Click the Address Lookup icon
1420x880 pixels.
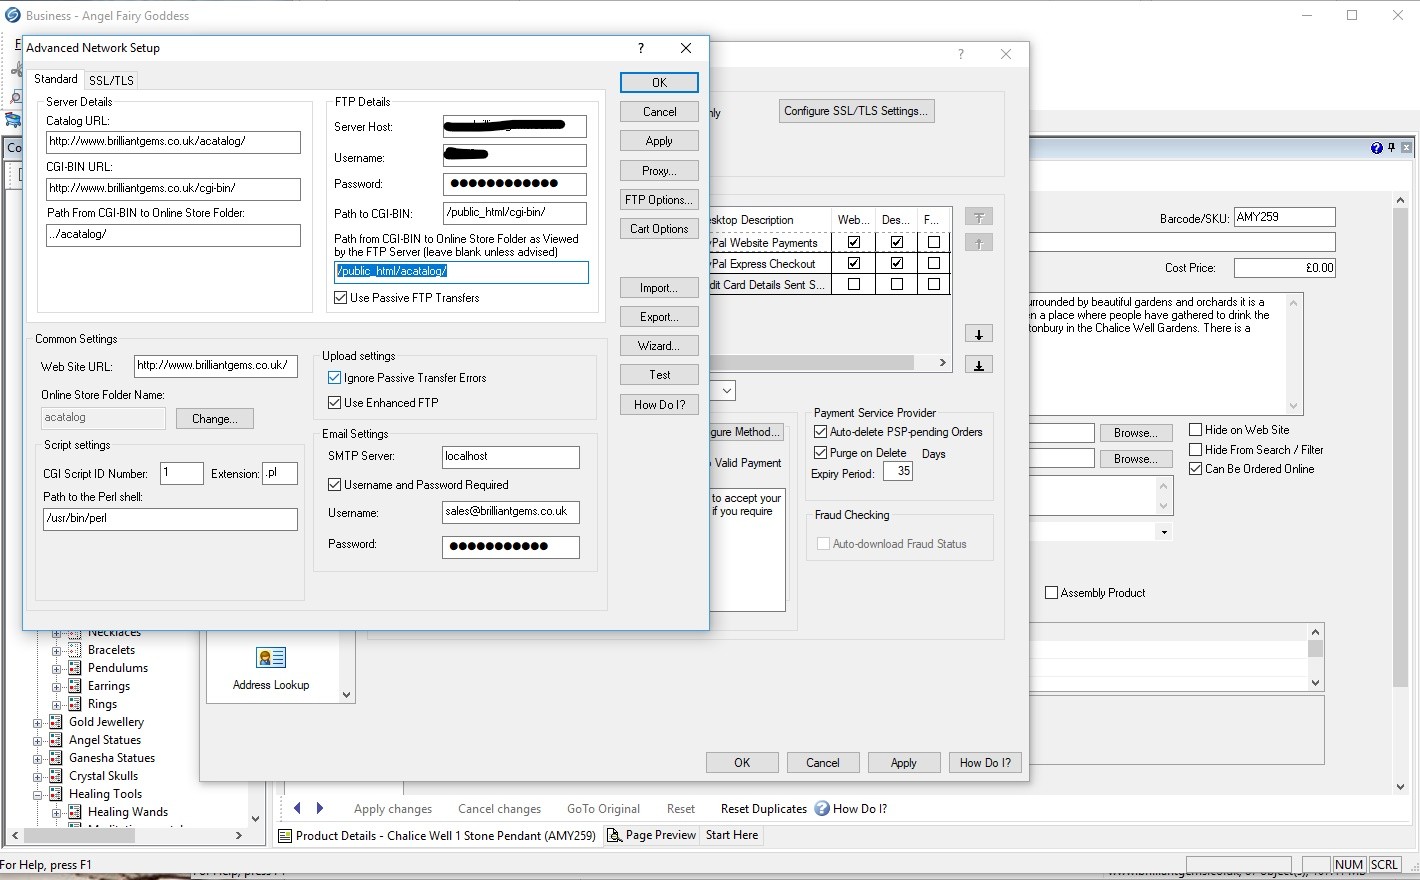click(271, 658)
